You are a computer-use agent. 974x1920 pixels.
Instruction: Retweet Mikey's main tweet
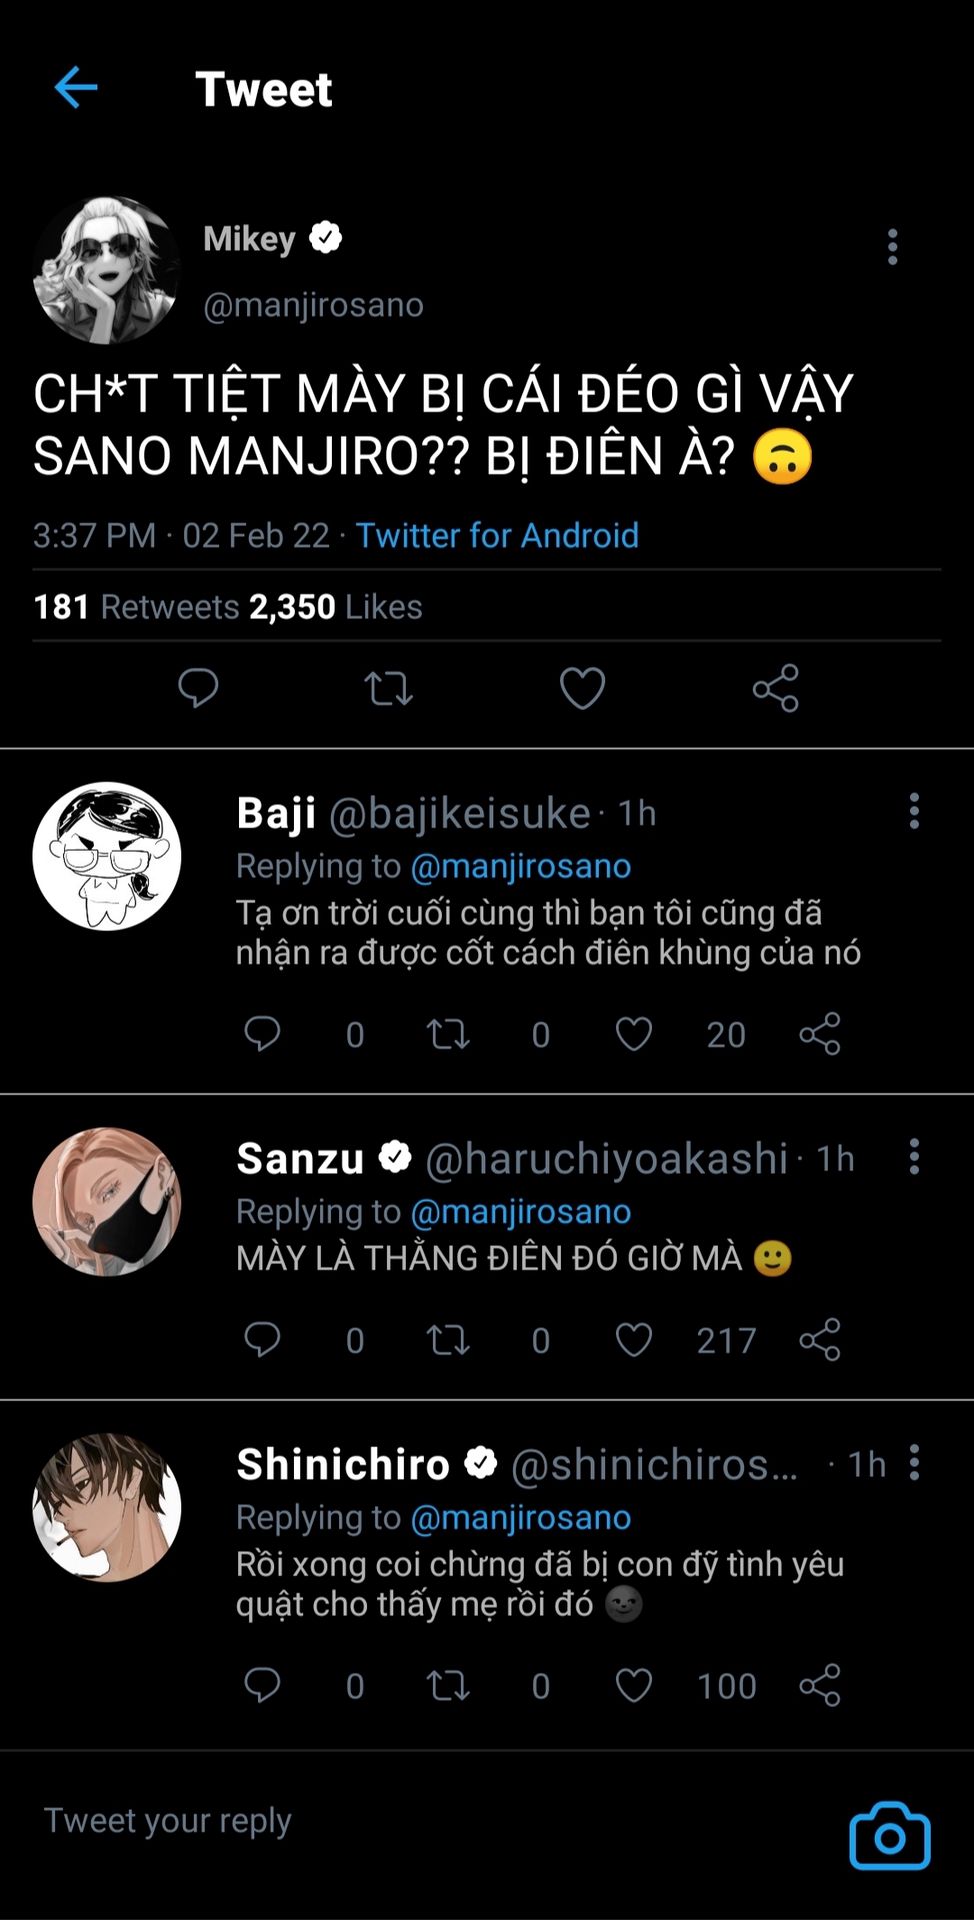(388, 688)
